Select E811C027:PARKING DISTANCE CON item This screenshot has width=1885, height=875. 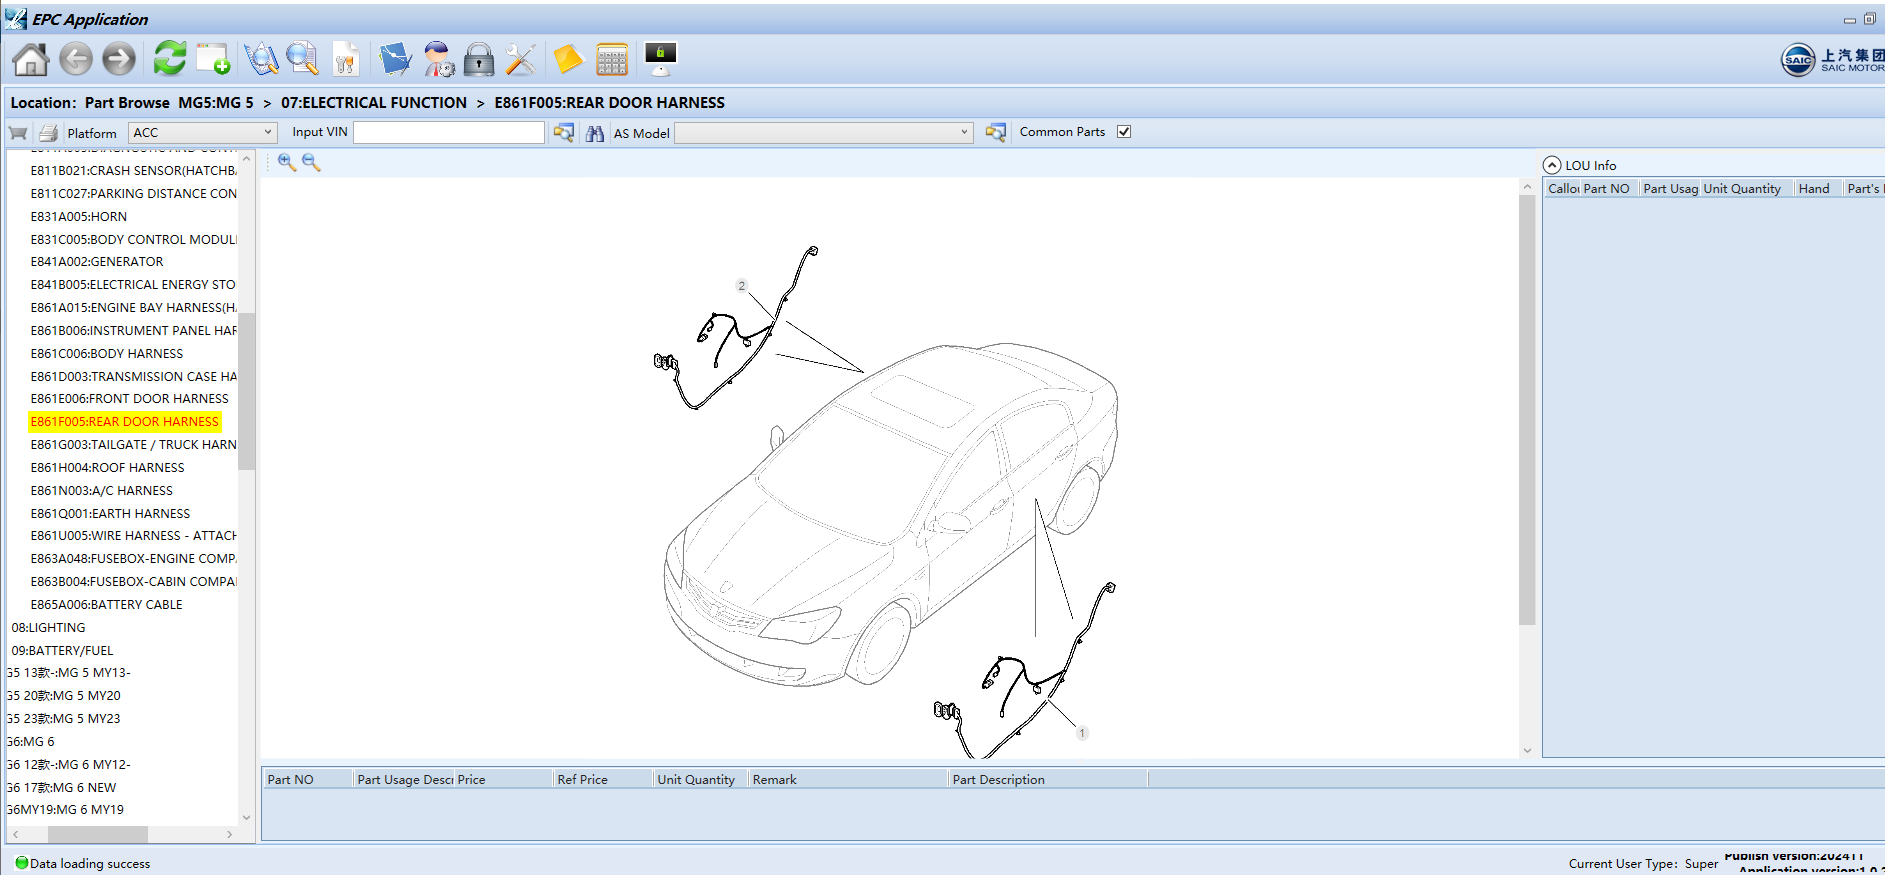(134, 193)
